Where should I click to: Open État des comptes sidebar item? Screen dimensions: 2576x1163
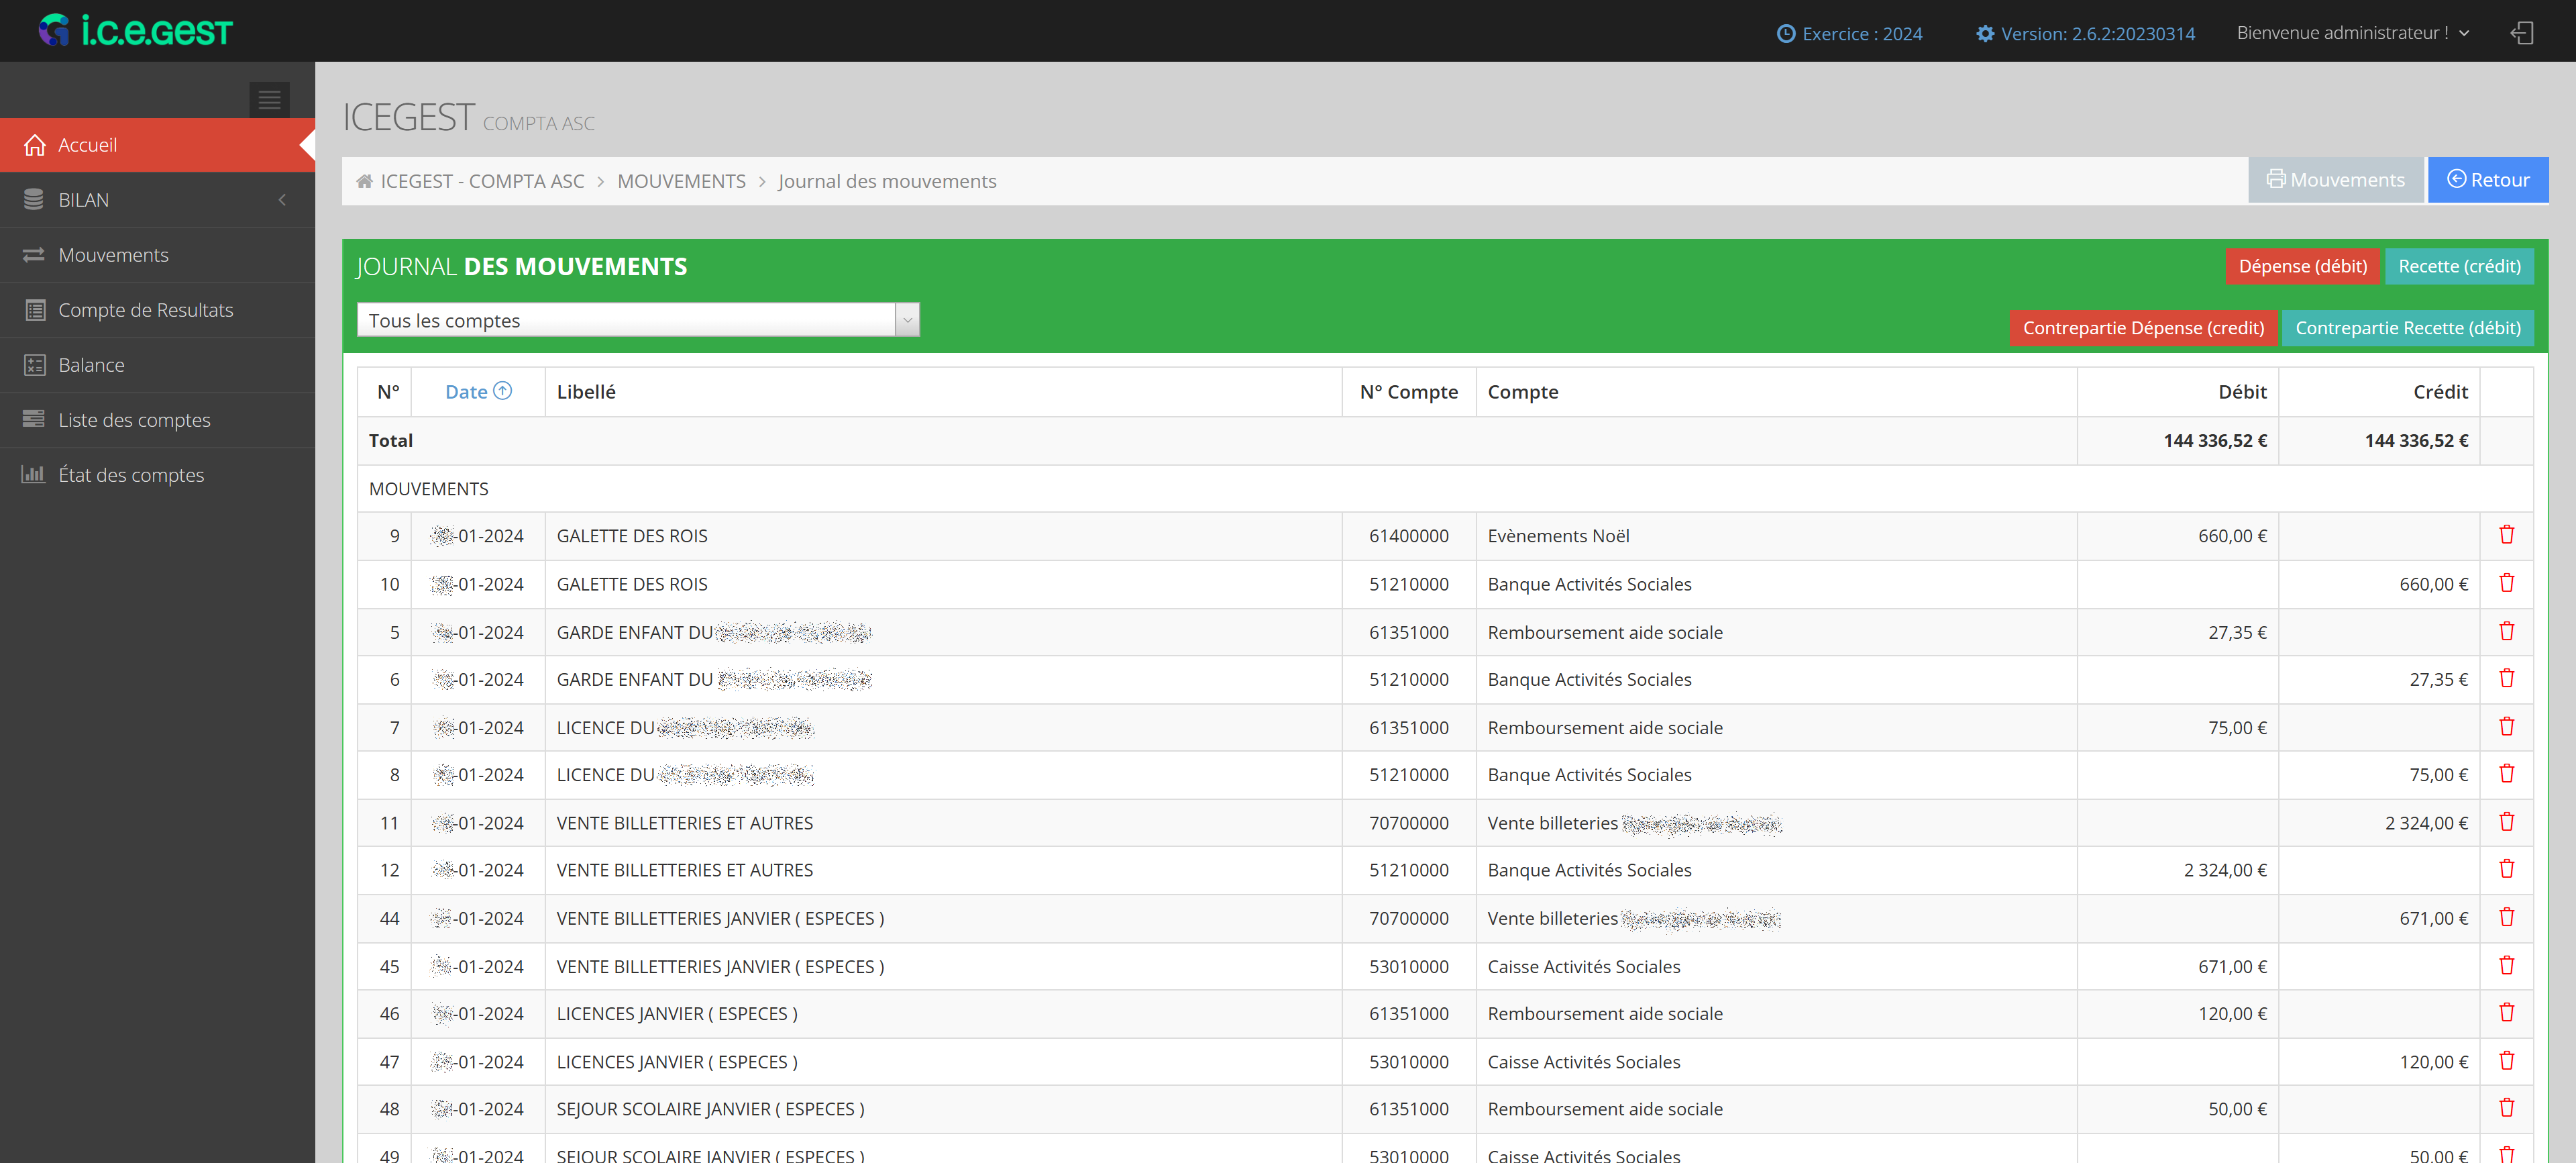point(131,475)
